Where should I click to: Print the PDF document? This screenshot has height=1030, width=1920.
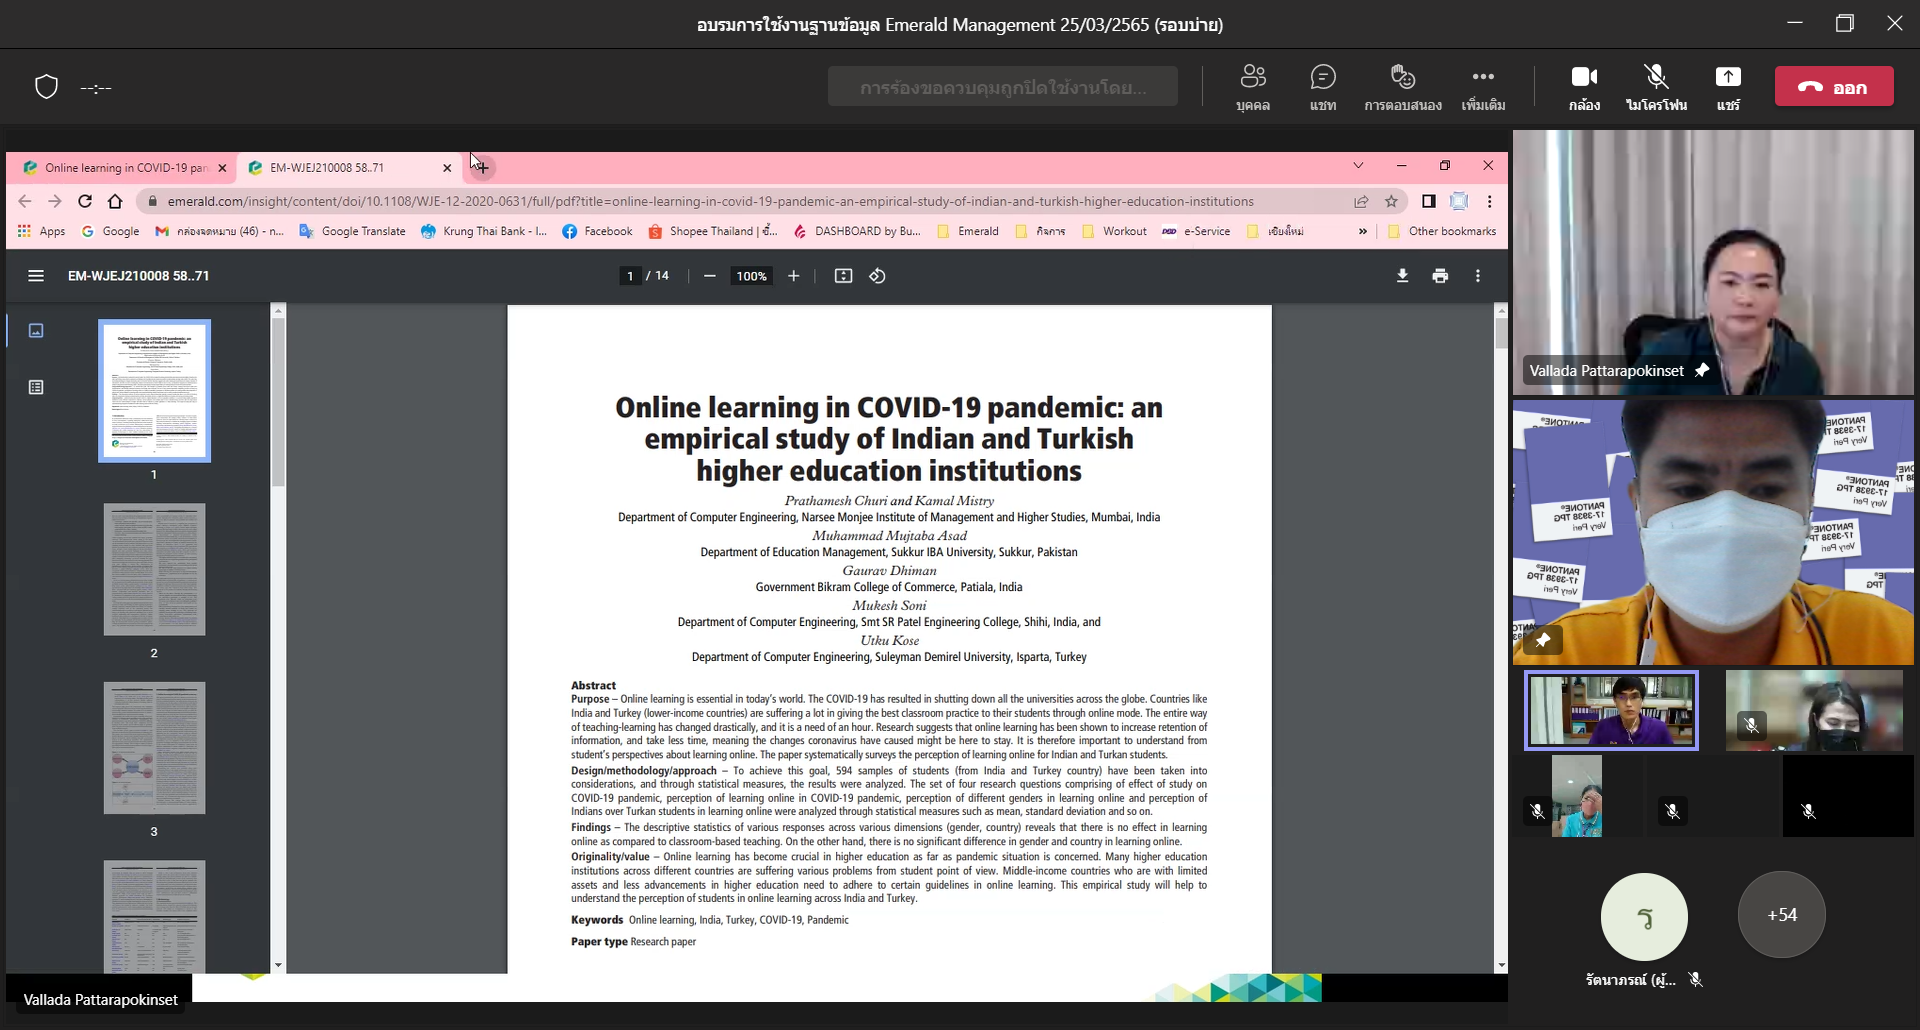[1440, 276]
